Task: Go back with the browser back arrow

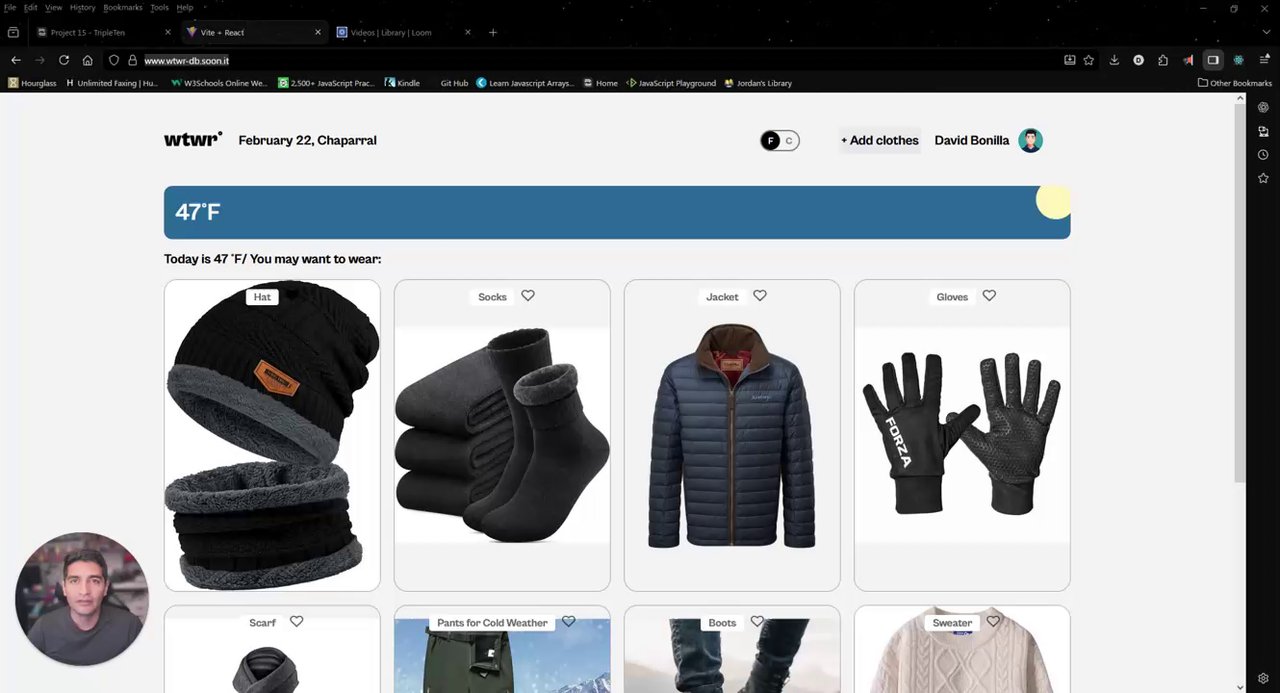Action: 15,60
